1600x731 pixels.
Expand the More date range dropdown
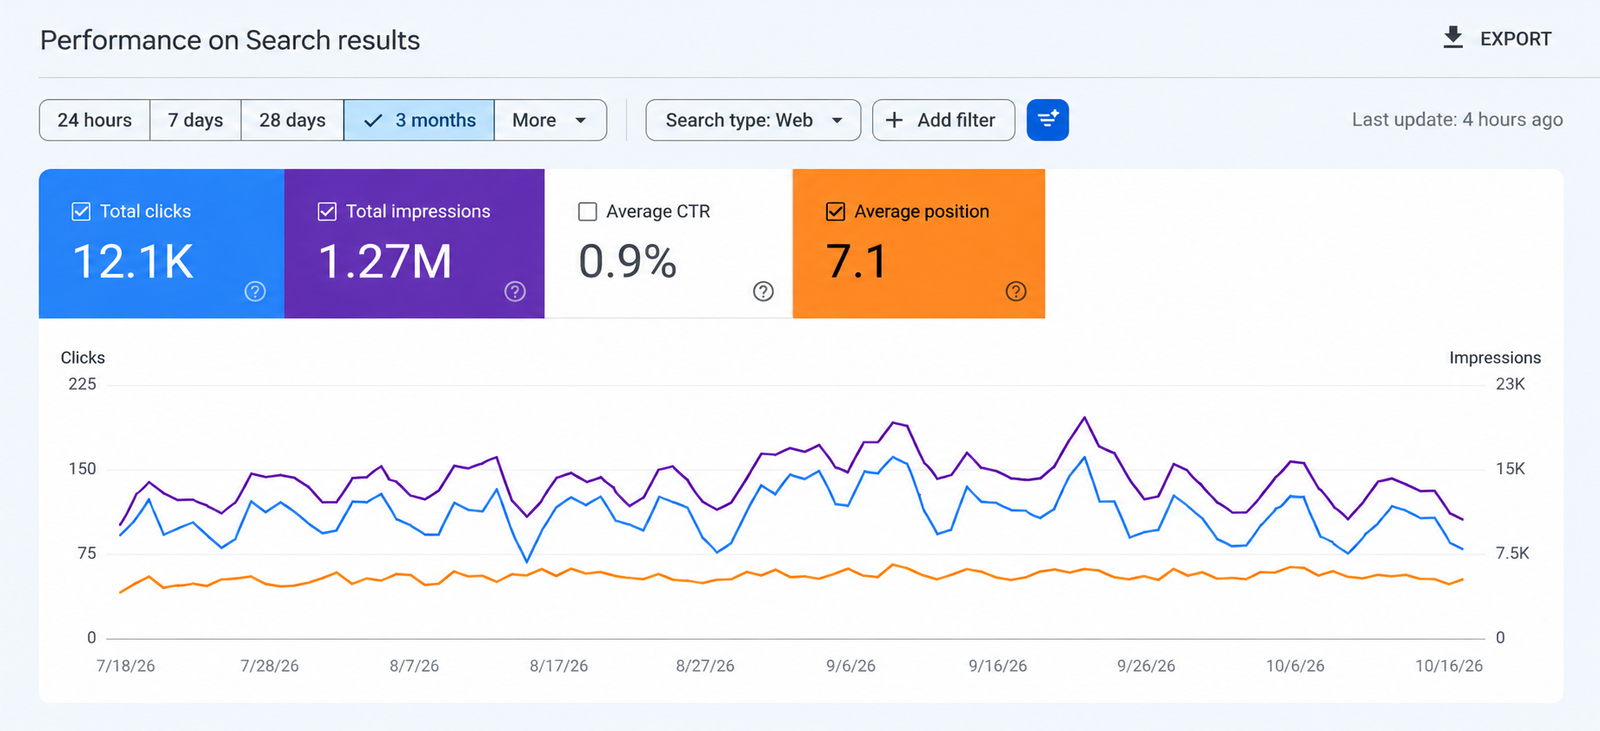click(x=550, y=120)
